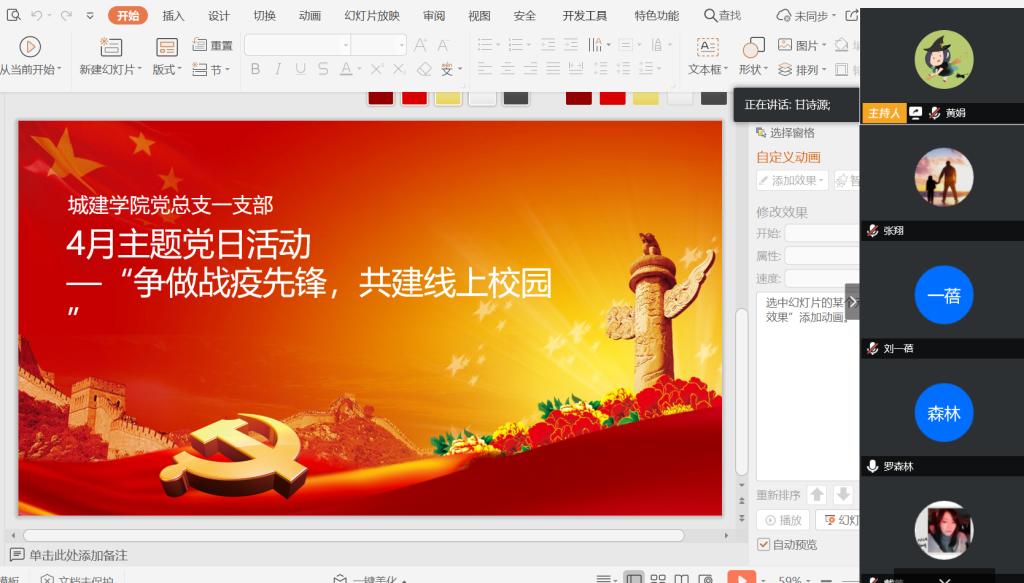Click the redo arrow icon
Screen dimensions: 1024x583
(x=66, y=15)
